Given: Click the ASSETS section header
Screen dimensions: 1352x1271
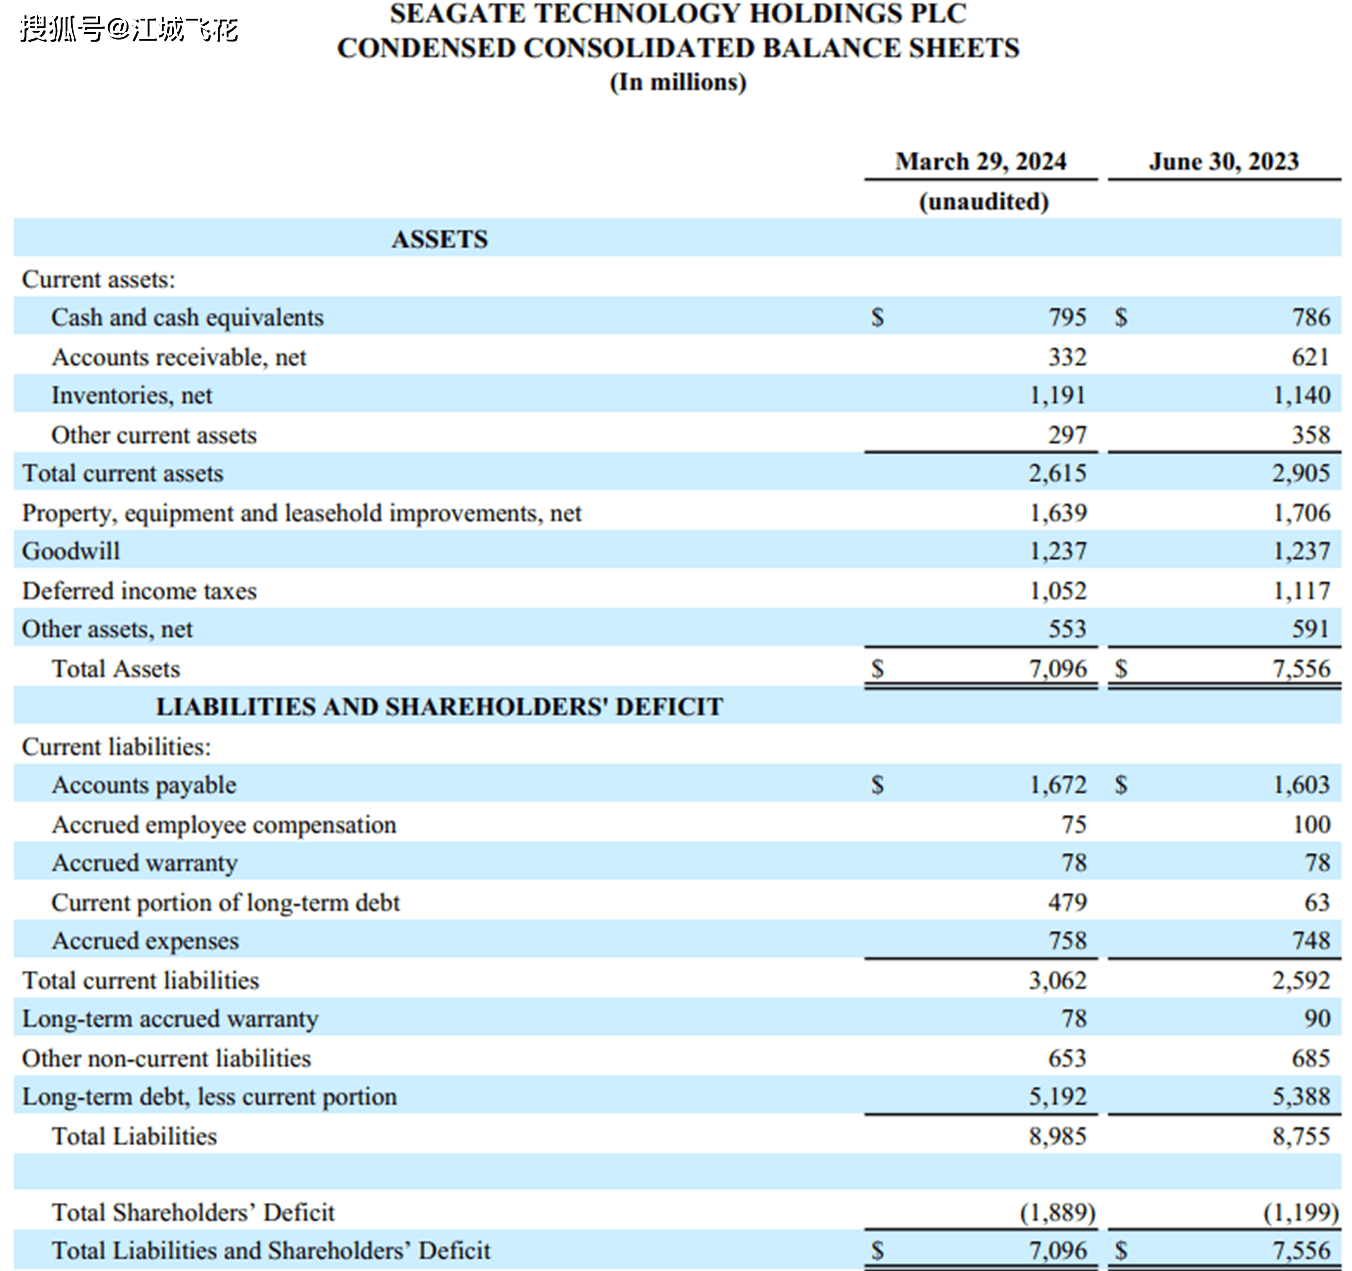Looking at the screenshot, I should (440, 239).
